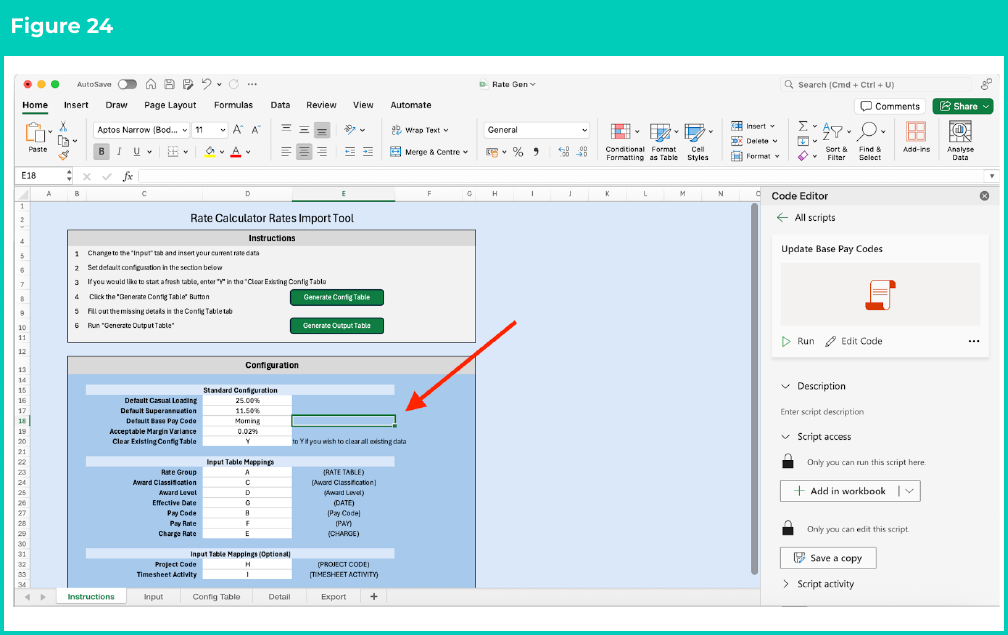Toggle Bottom Align for cell

pyautogui.click(x=322, y=130)
